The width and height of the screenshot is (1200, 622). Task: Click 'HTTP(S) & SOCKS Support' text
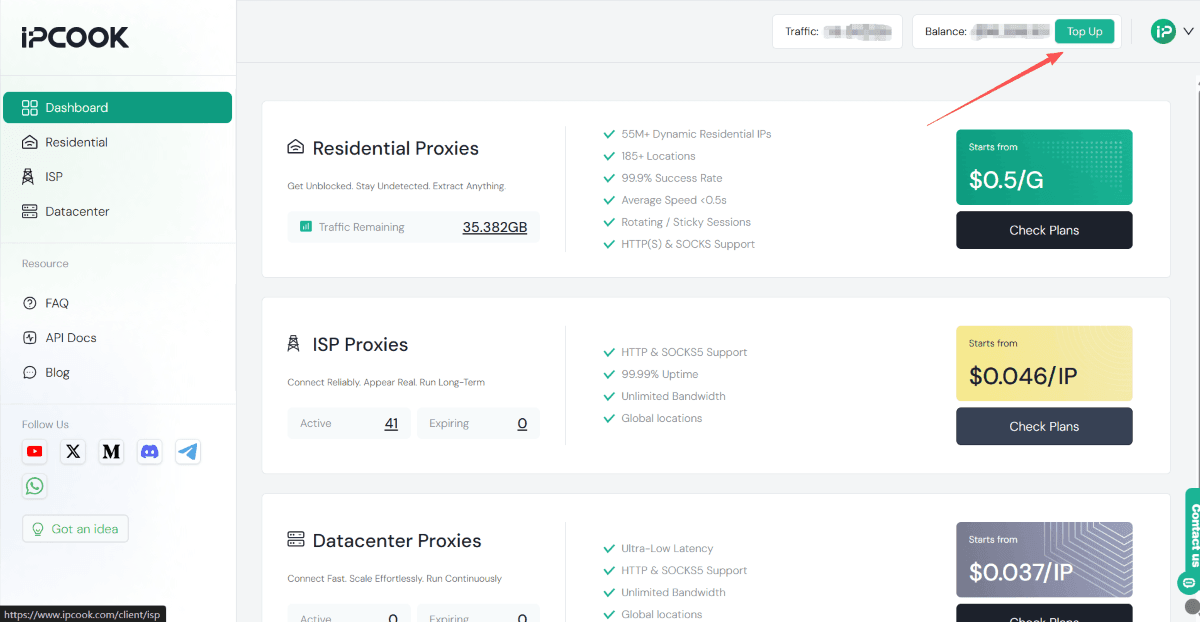pyautogui.click(x=688, y=244)
